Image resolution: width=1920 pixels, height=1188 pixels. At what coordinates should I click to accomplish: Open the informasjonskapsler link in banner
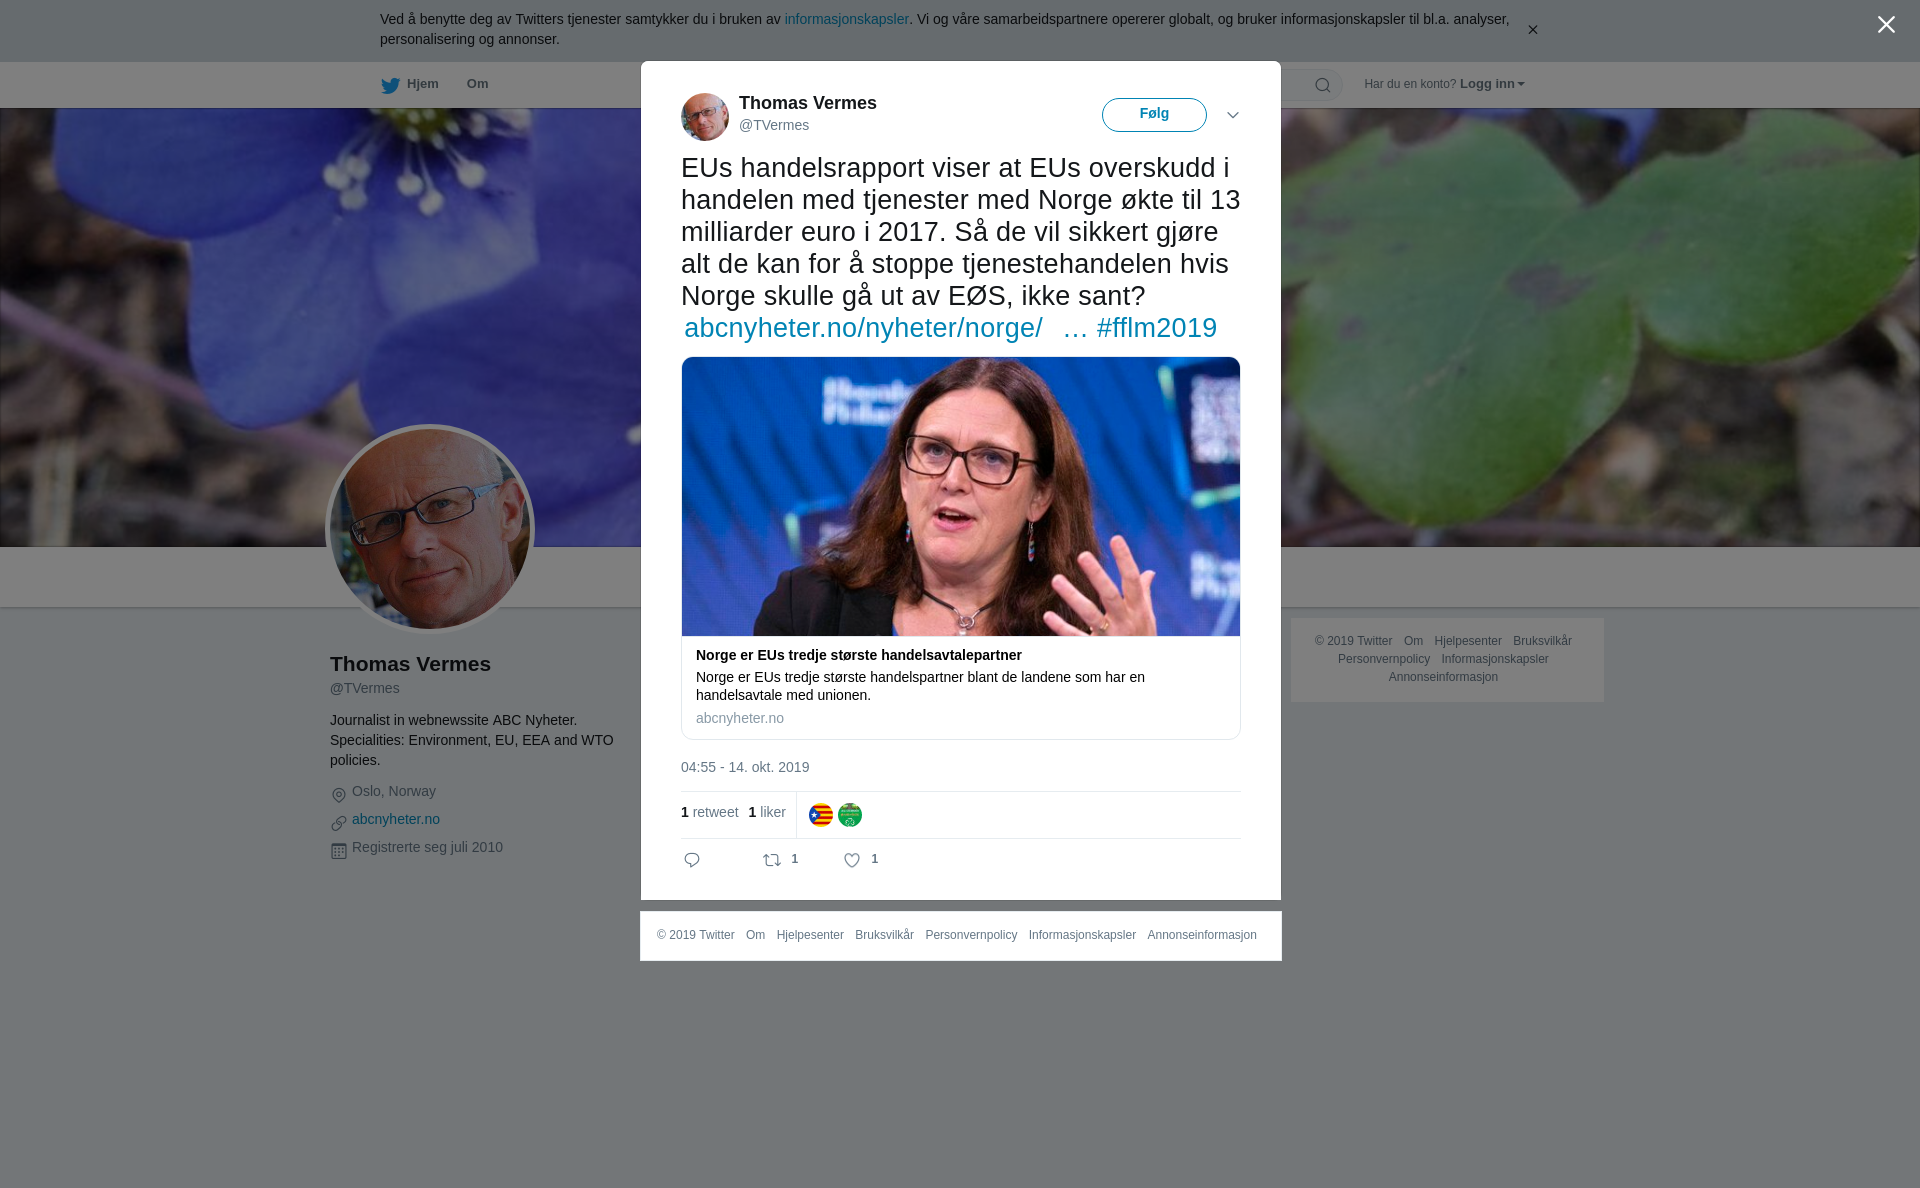tap(846, 19)
